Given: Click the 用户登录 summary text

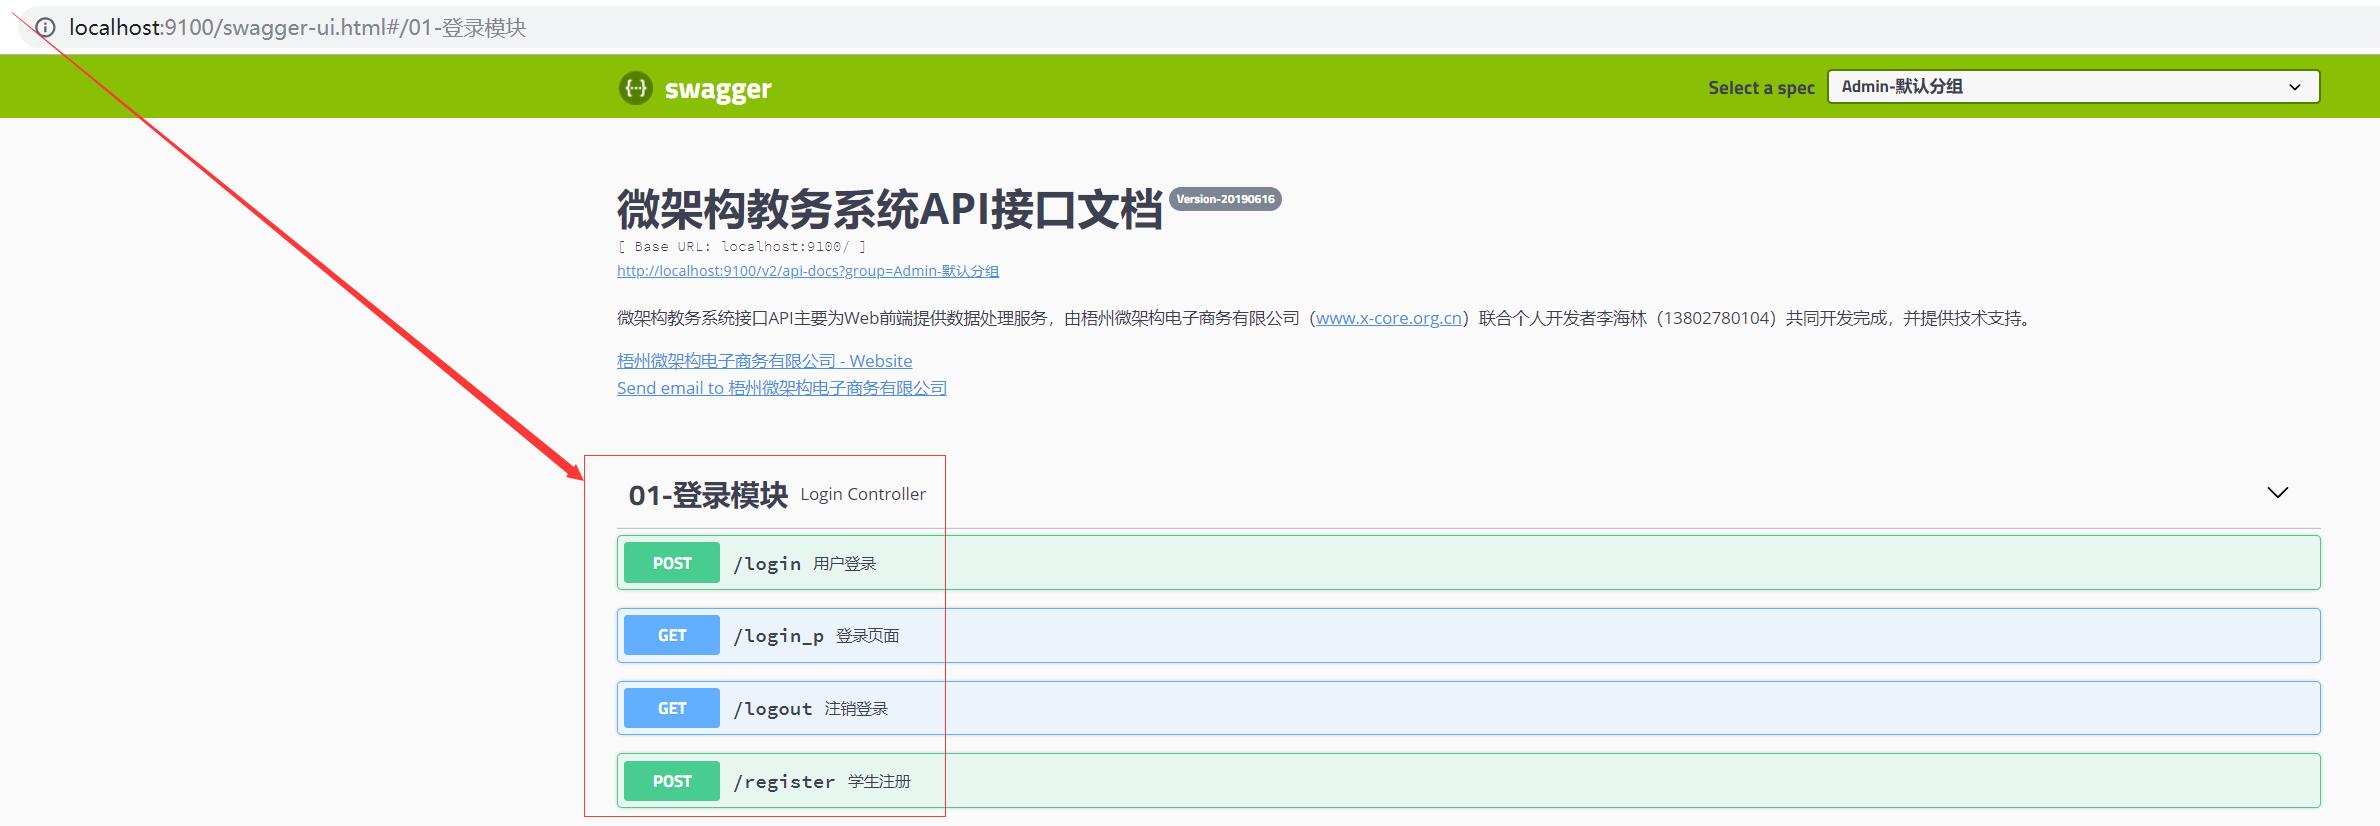Looking at the screenshot, I should [844, 564].
